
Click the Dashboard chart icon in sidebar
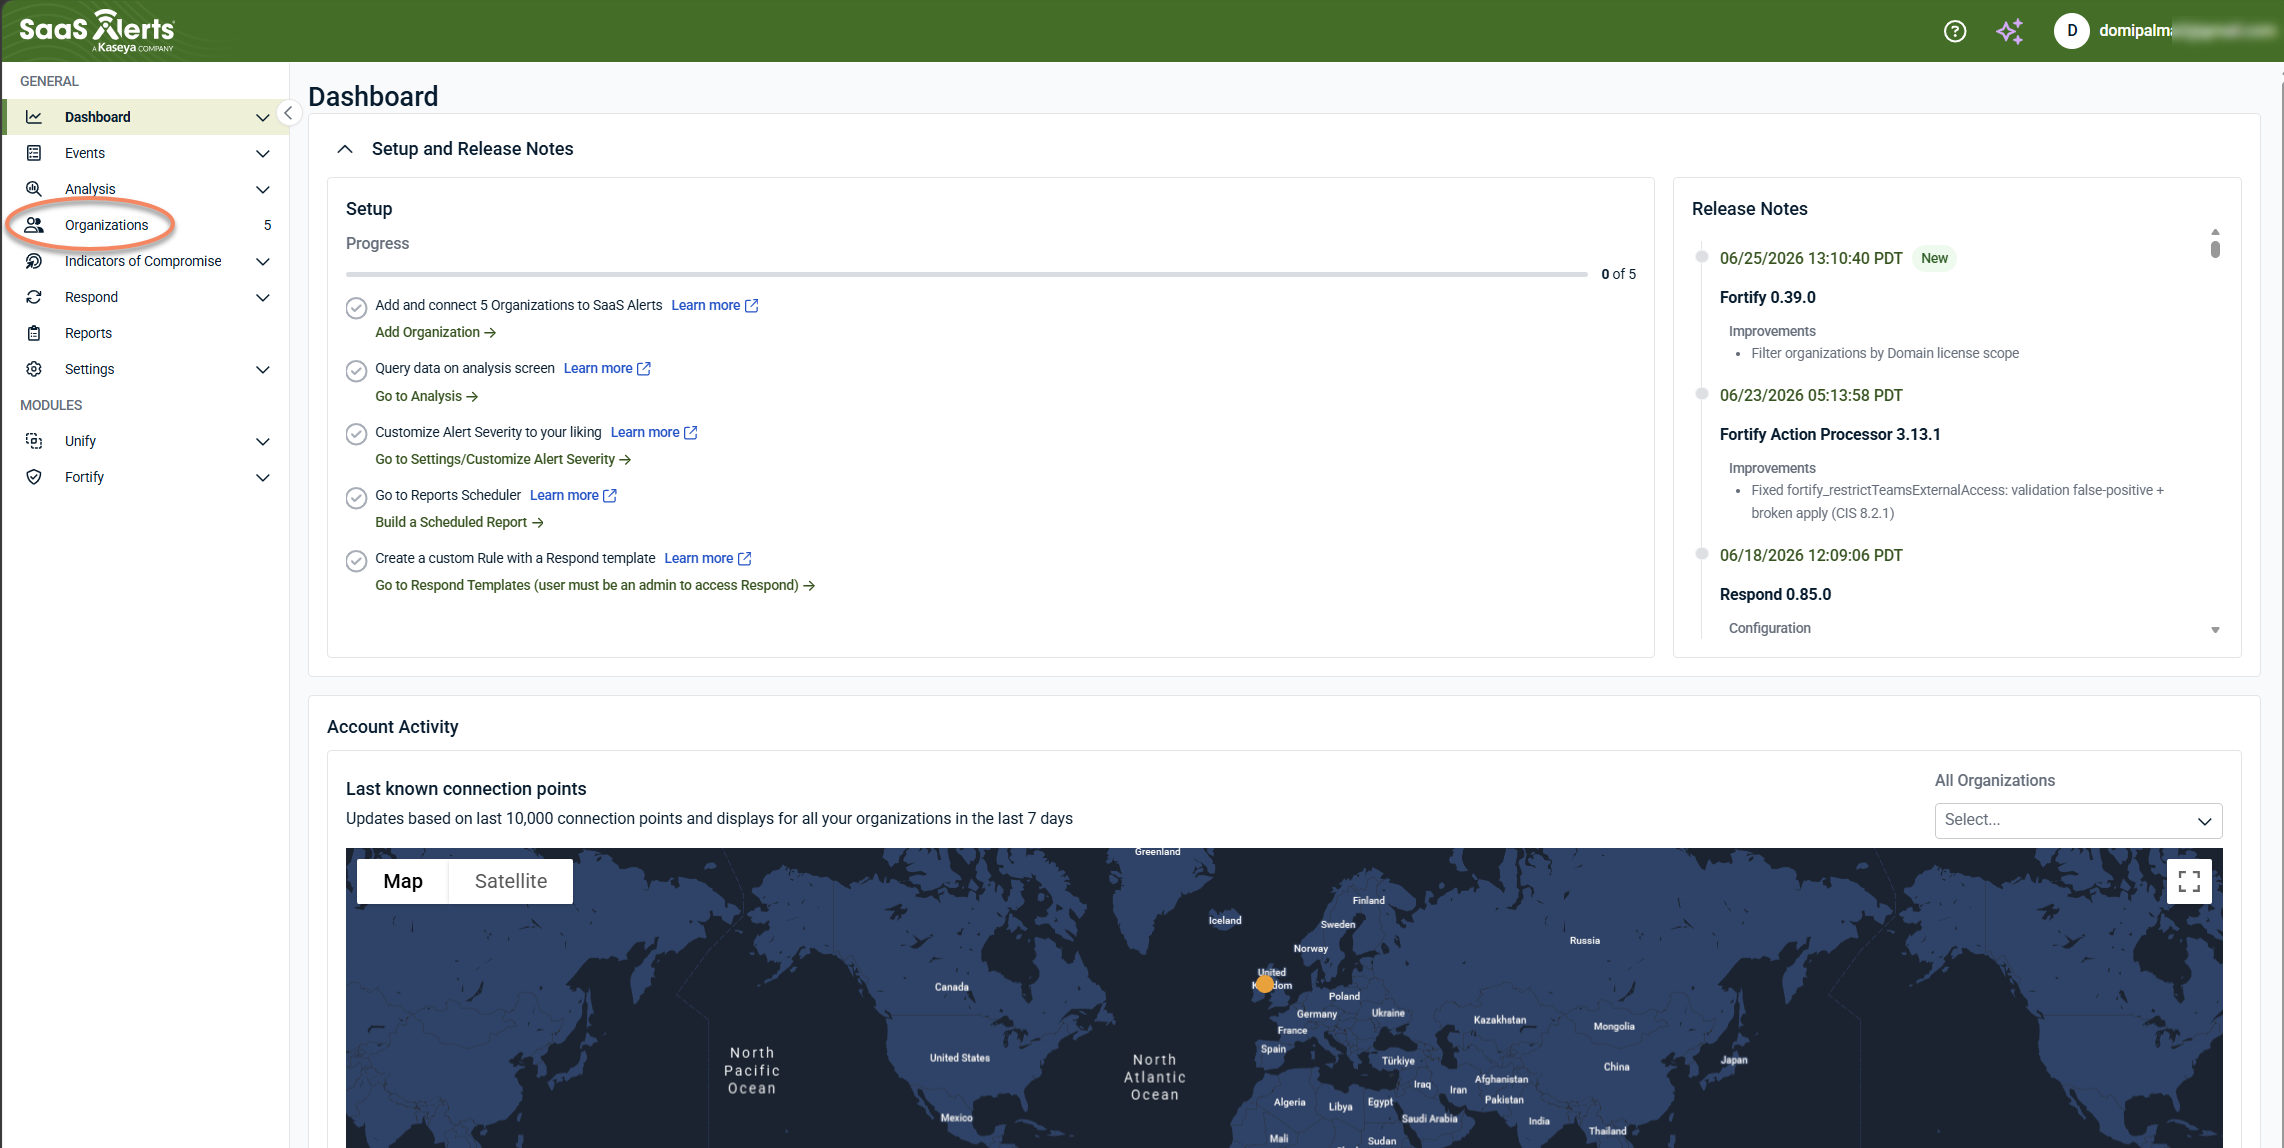(x=34, y=117)
